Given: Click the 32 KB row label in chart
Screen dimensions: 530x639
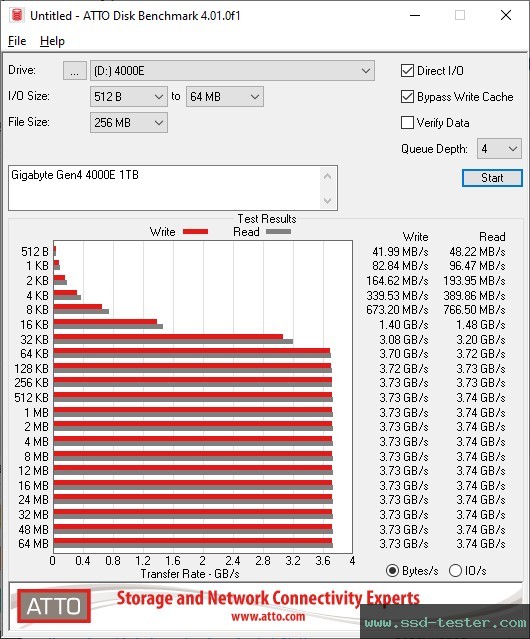Looking at the screenshot, I should coord(34,339).
